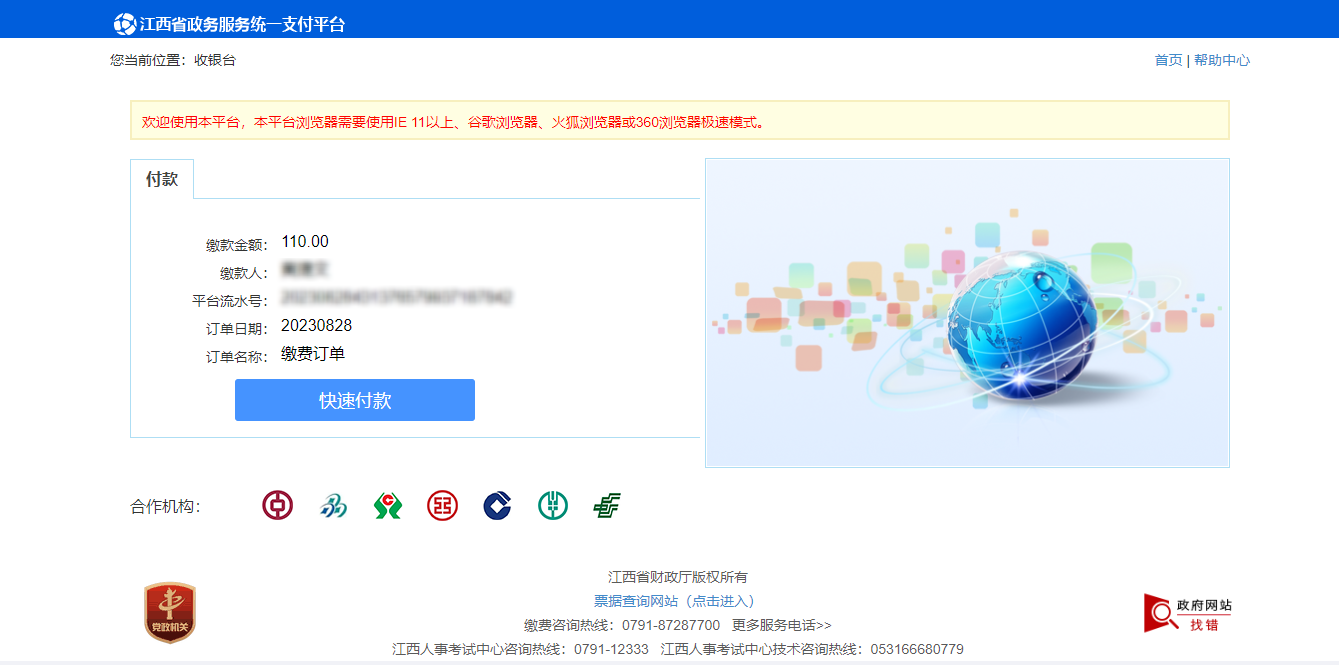The height and width of the screenshot is (665, 1339).
Task: Open the 帮助中心 help link
Action: coord(1222,60)
